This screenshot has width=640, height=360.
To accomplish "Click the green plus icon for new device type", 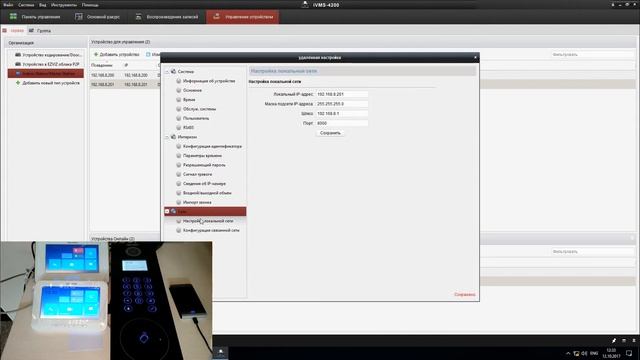I will 18,83.
